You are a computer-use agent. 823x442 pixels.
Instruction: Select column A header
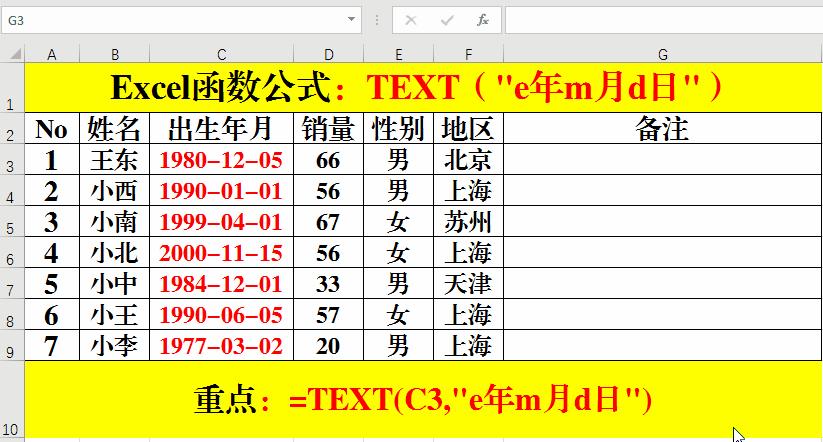coord(52,54)
